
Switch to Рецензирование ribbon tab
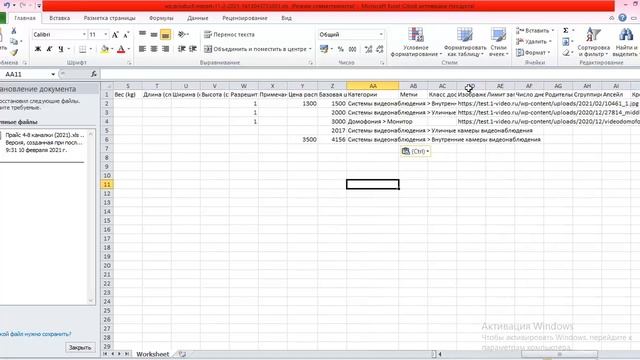pos(245,18)
